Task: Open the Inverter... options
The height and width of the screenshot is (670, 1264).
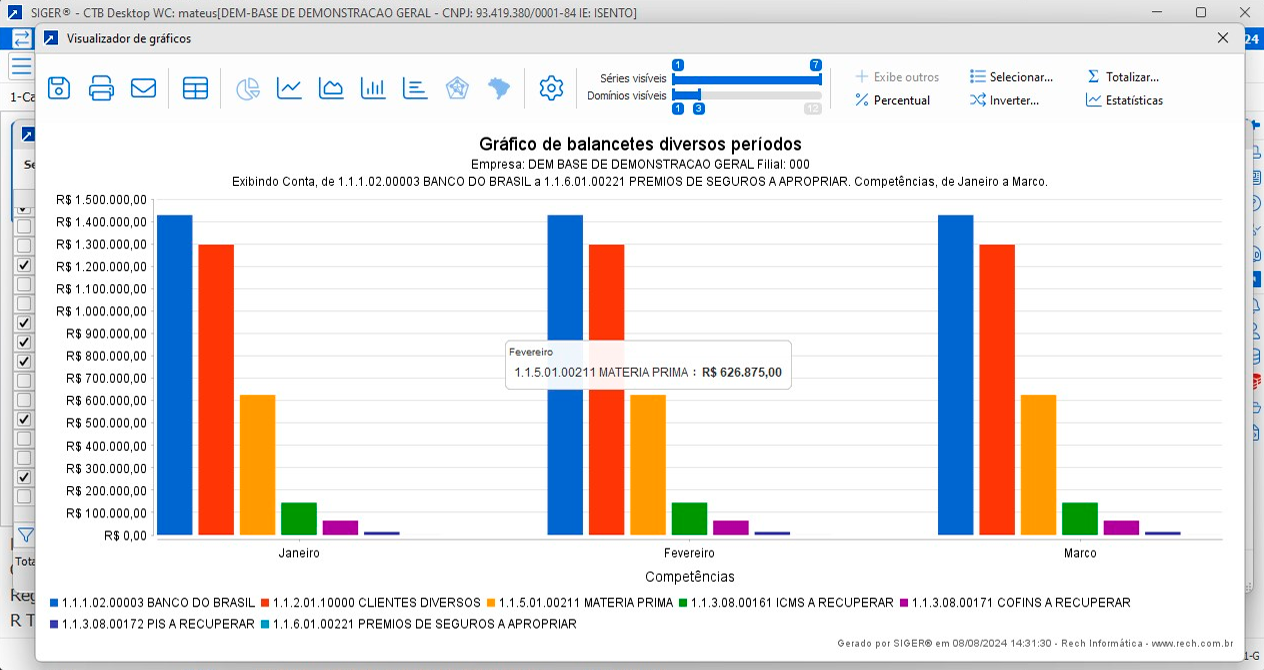Action: (1005, 100)
